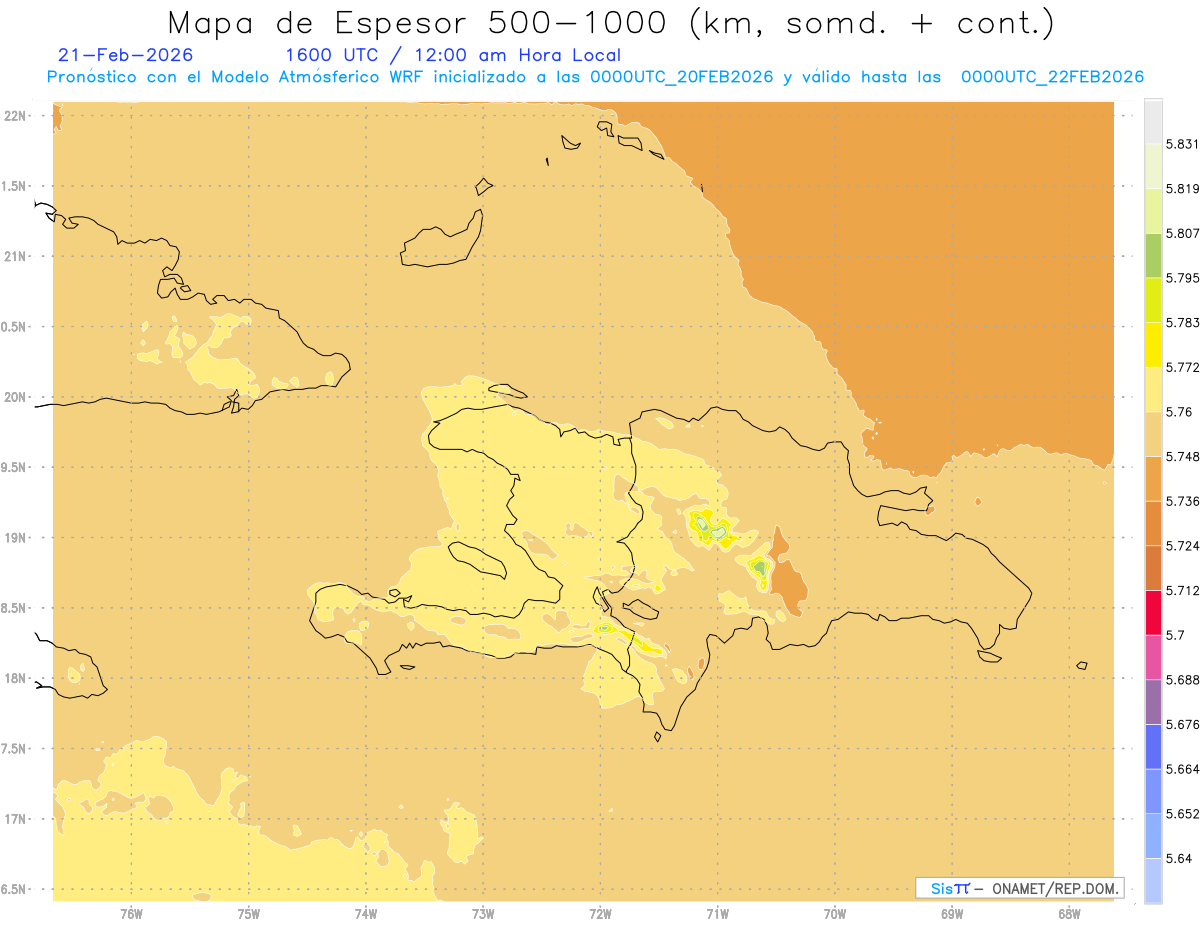Click the 76W longitude axis label
Image resolution: width=1200 pixels, height=927 pixels.
(x=131, y=913)
